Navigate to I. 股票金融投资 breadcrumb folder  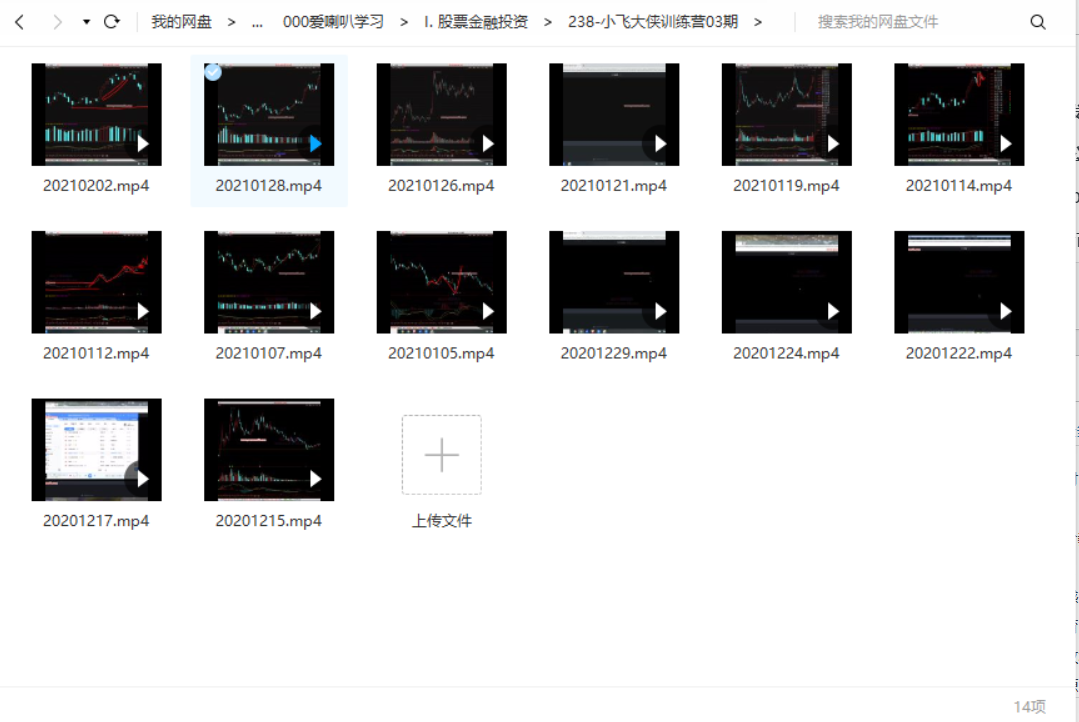point(476,22)
